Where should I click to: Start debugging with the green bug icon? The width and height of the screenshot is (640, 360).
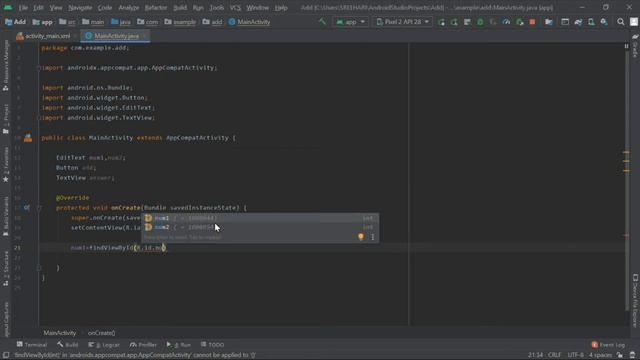click(x=480, y=22)
